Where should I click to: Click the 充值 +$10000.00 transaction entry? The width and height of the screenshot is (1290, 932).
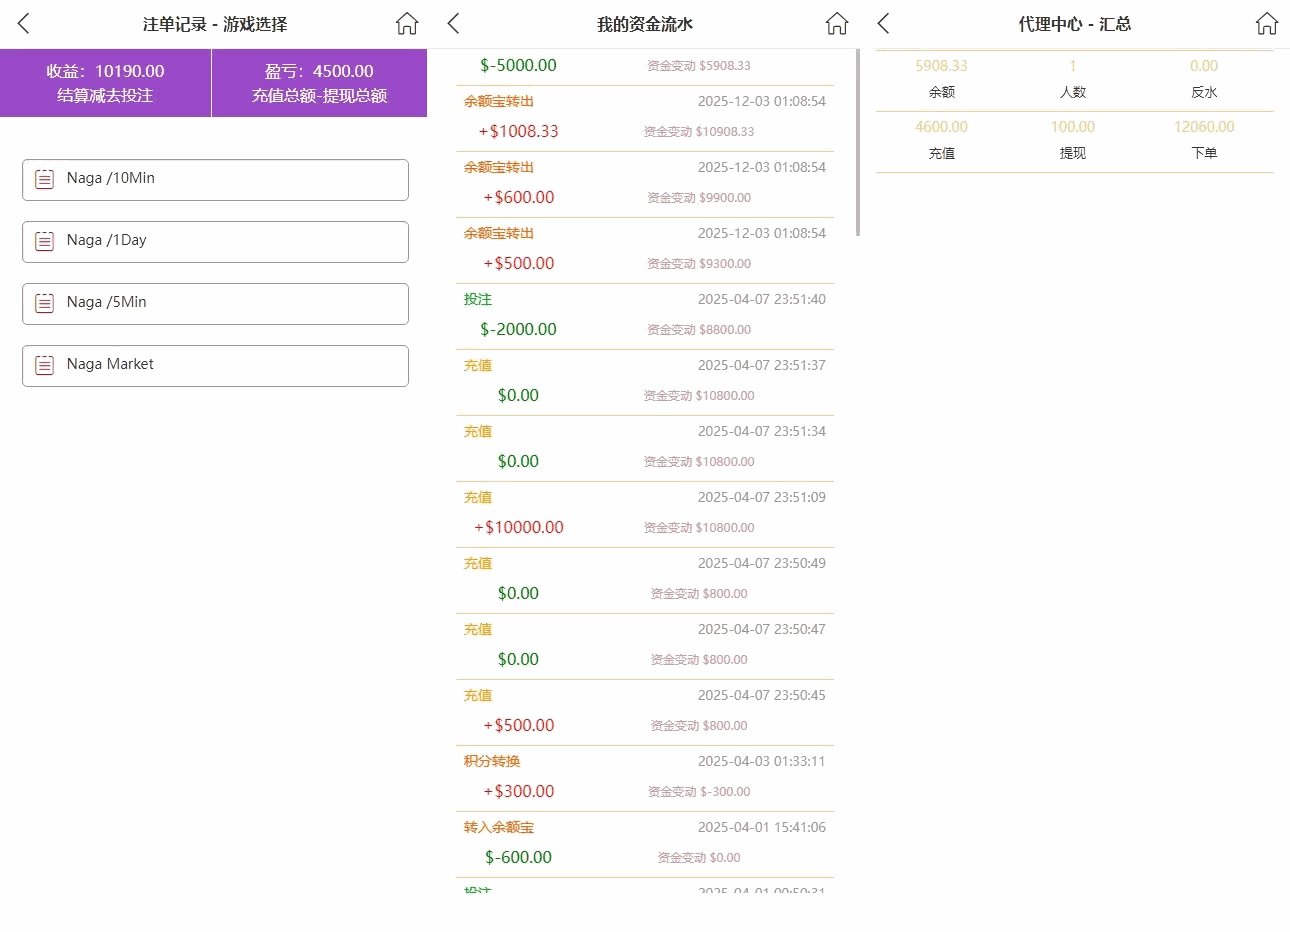[x=645, y=512]
